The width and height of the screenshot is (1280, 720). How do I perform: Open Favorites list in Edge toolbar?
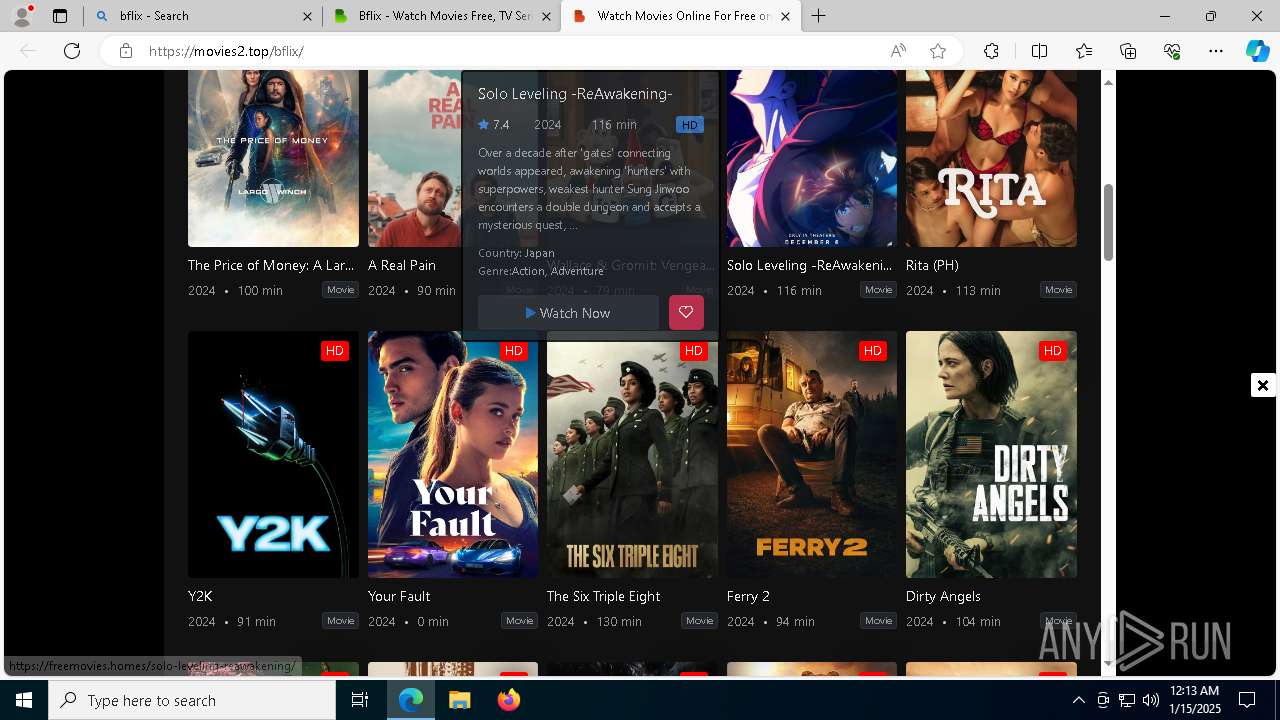click(1084, 51)
